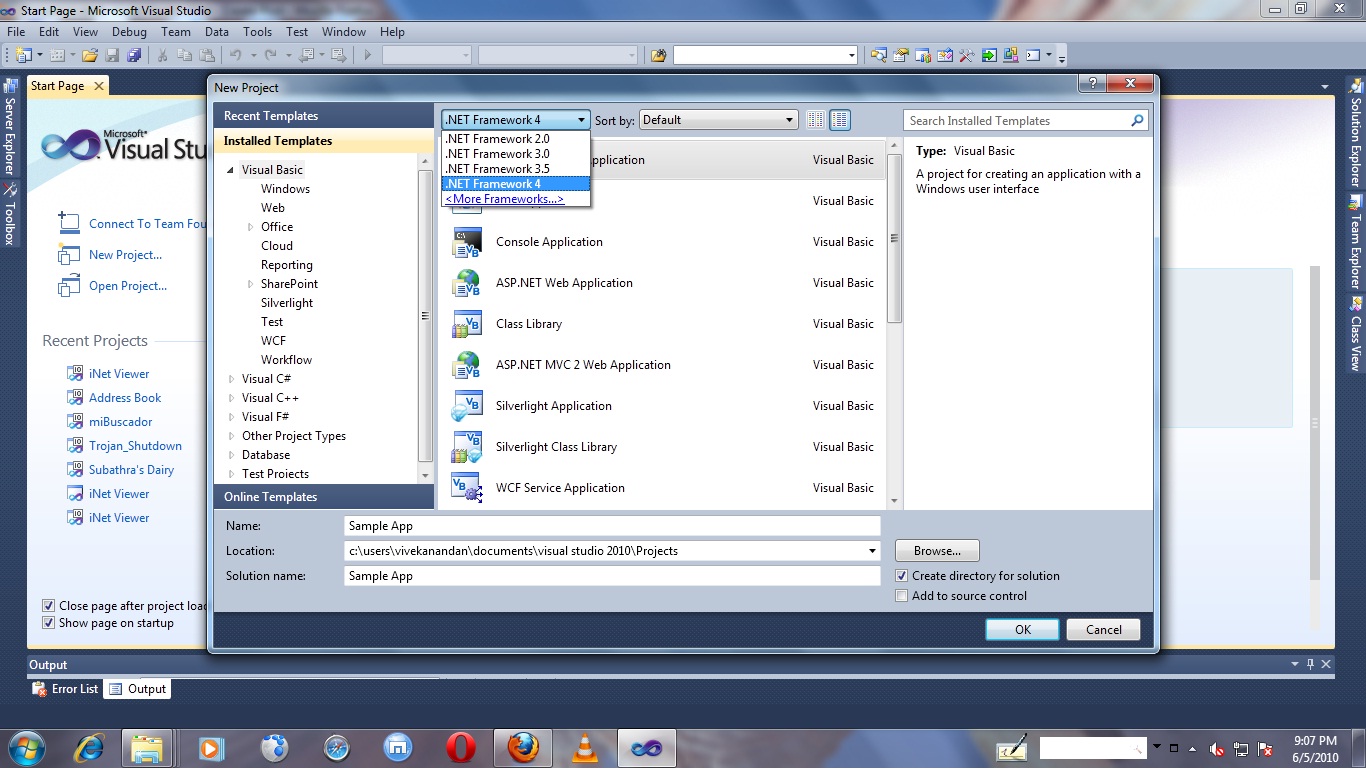This screenshot has height=772, width=1366.
Task: Click the Help question mark in New Project dialog
Action: tap(1092, 84)
